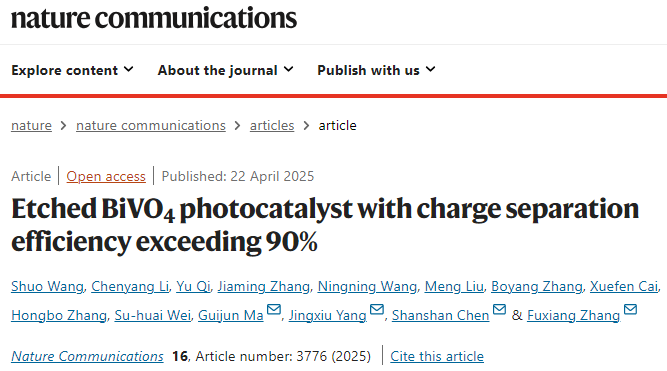Open nature communications breadcrumb link

(x=151, y=126)
